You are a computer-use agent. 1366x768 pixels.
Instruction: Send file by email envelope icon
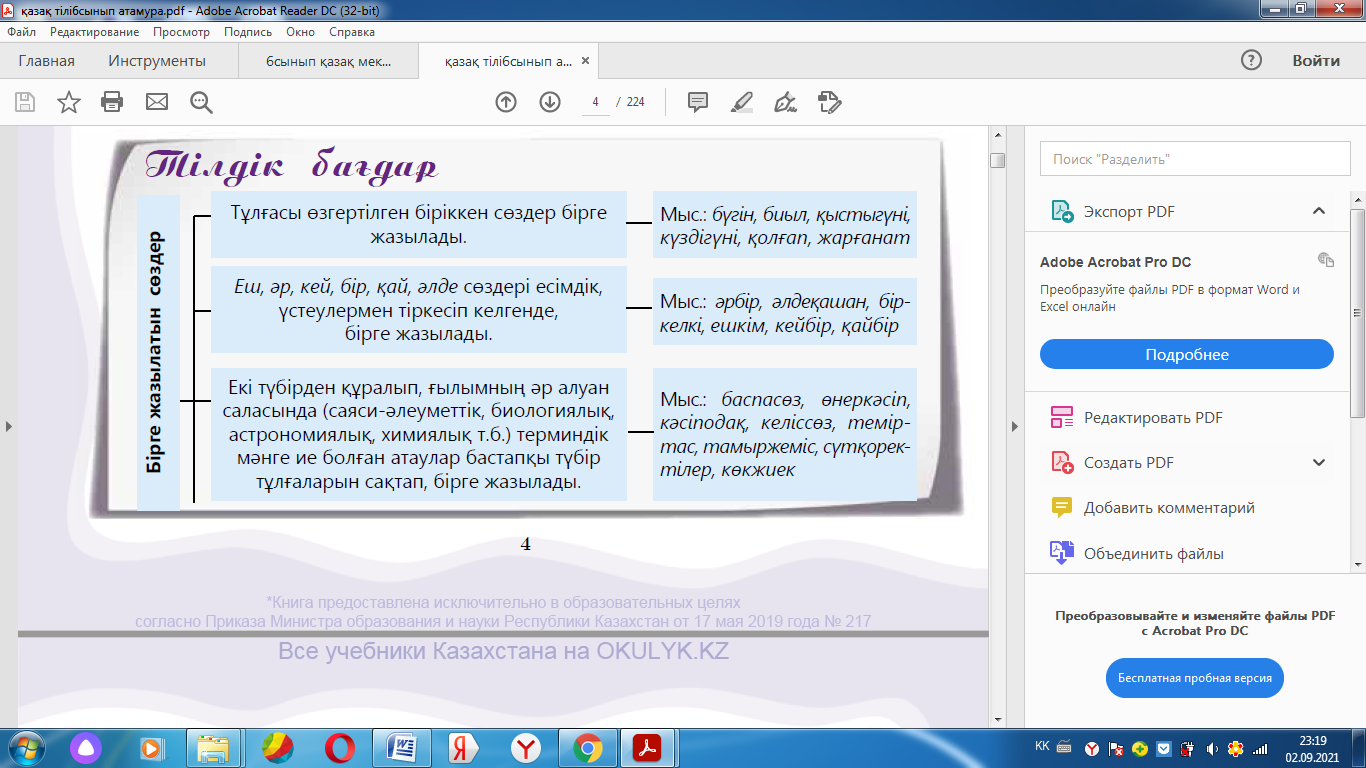pos(157,102)
